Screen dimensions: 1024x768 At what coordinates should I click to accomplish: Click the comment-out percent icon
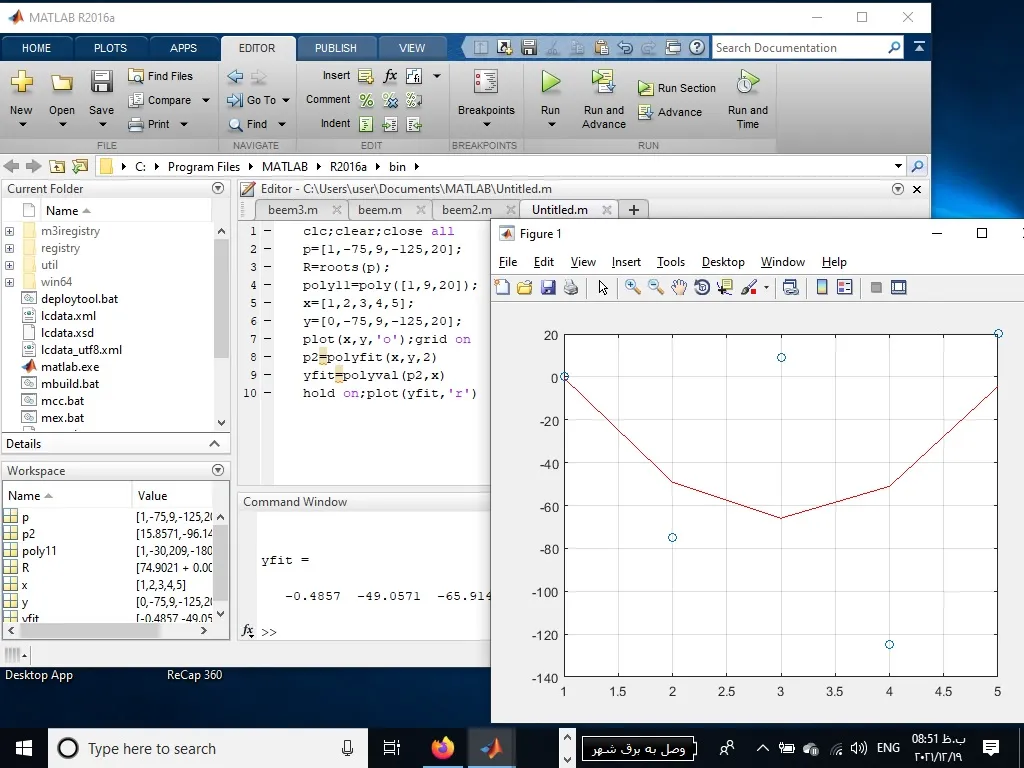click(366, 100)
